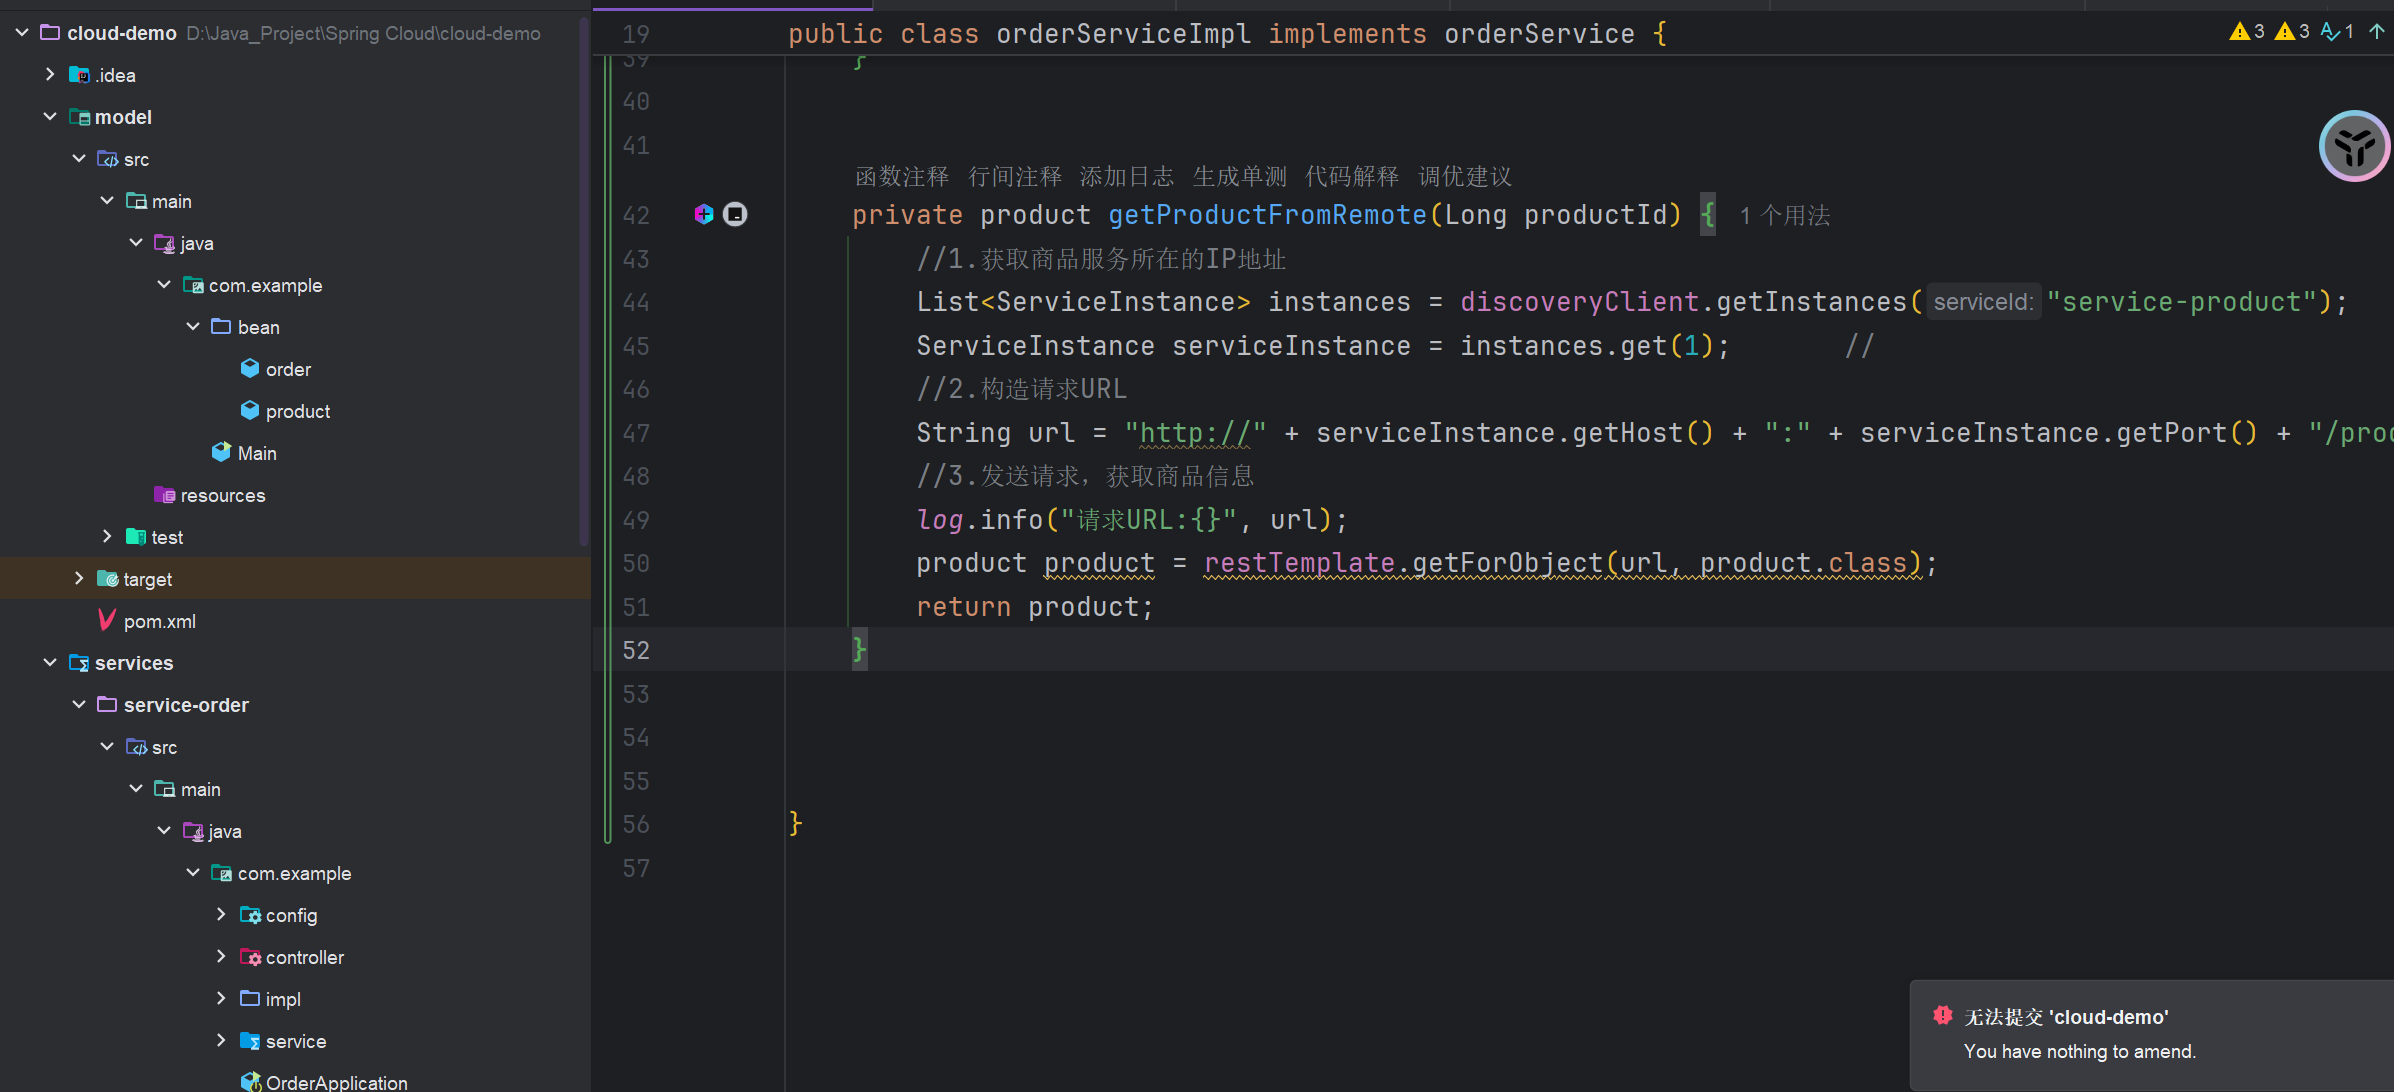Click the colorful hexagon gutter icon on line 42
This screenshot has width=2394, height=1092.
704,214
